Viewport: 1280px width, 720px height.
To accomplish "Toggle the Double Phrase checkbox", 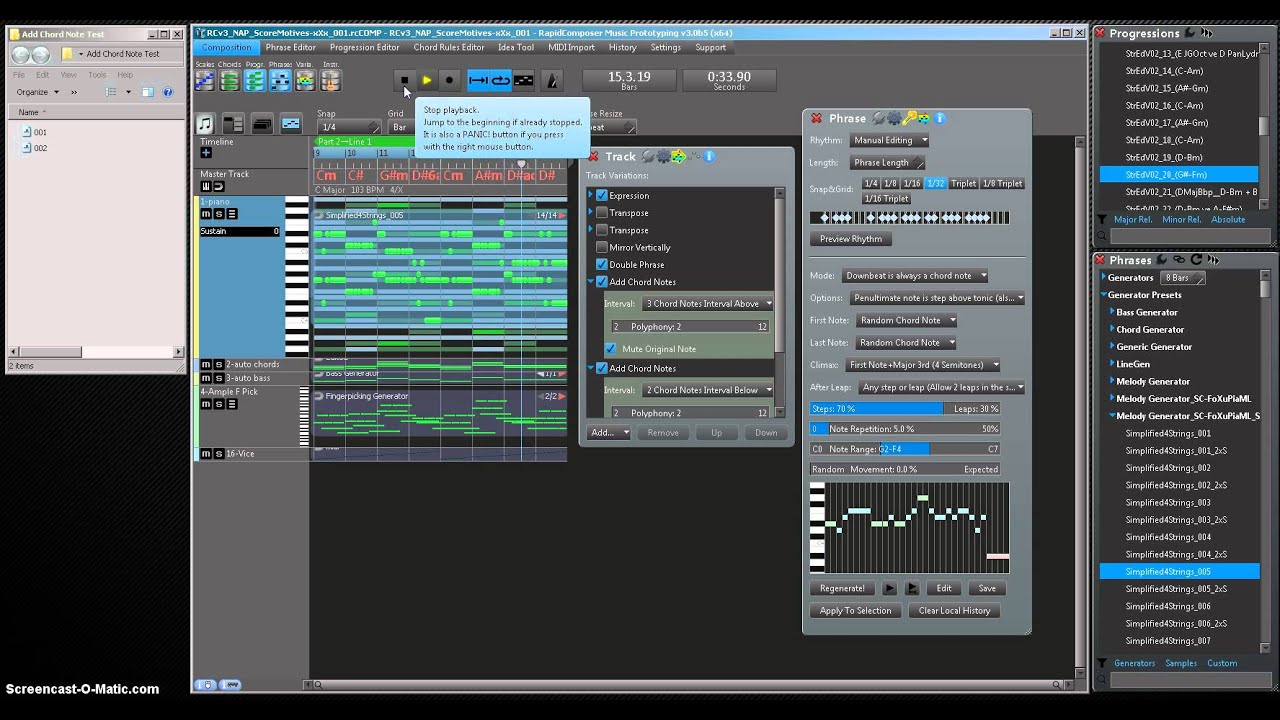I will pyautogui.click(x=602, y=265).
